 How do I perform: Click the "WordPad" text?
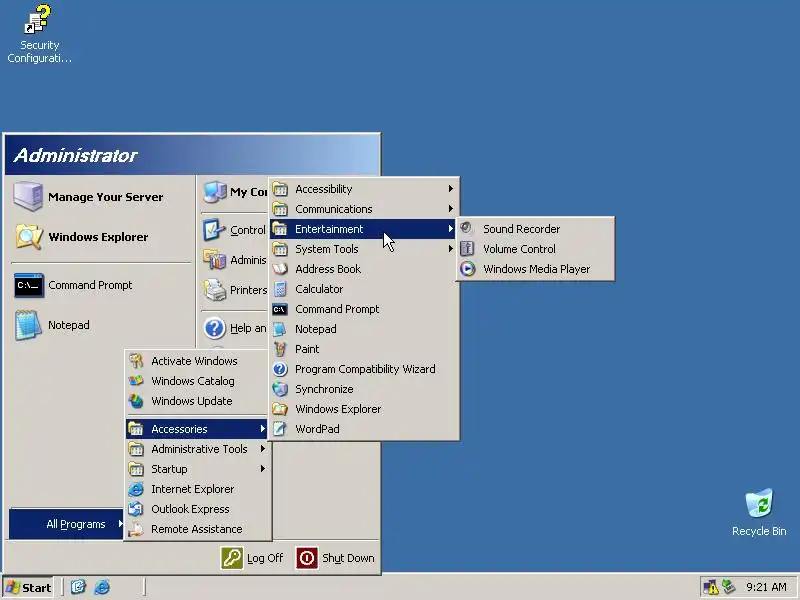coord(317,429)
